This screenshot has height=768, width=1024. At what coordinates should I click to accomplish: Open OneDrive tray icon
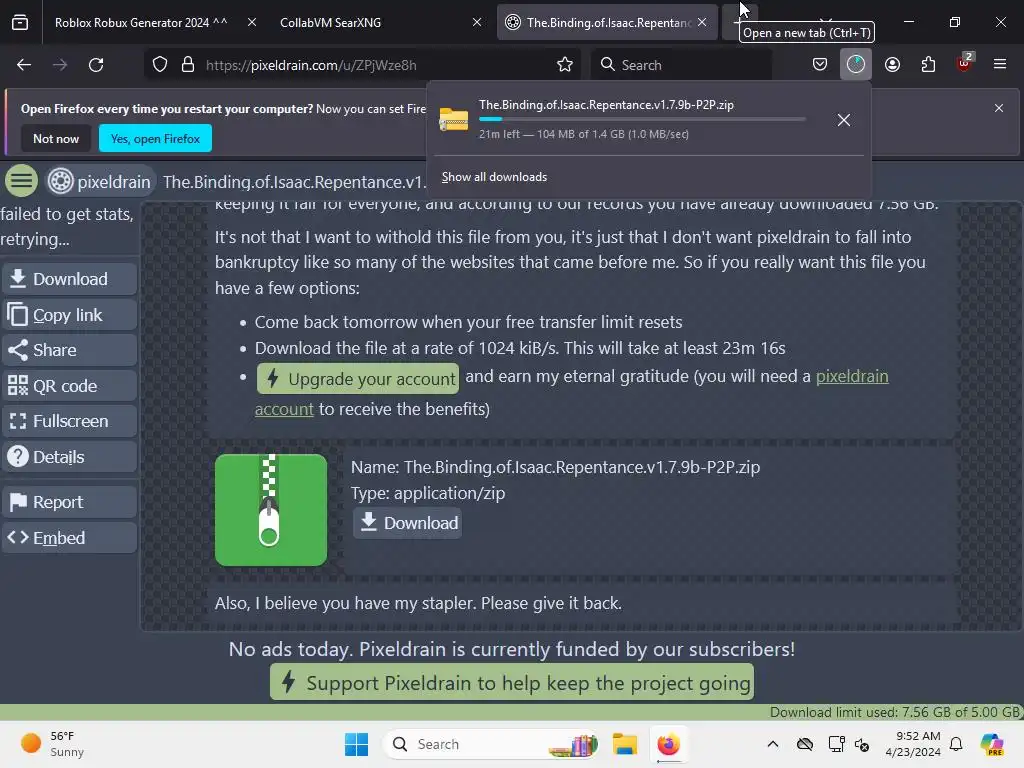(805, 744)
